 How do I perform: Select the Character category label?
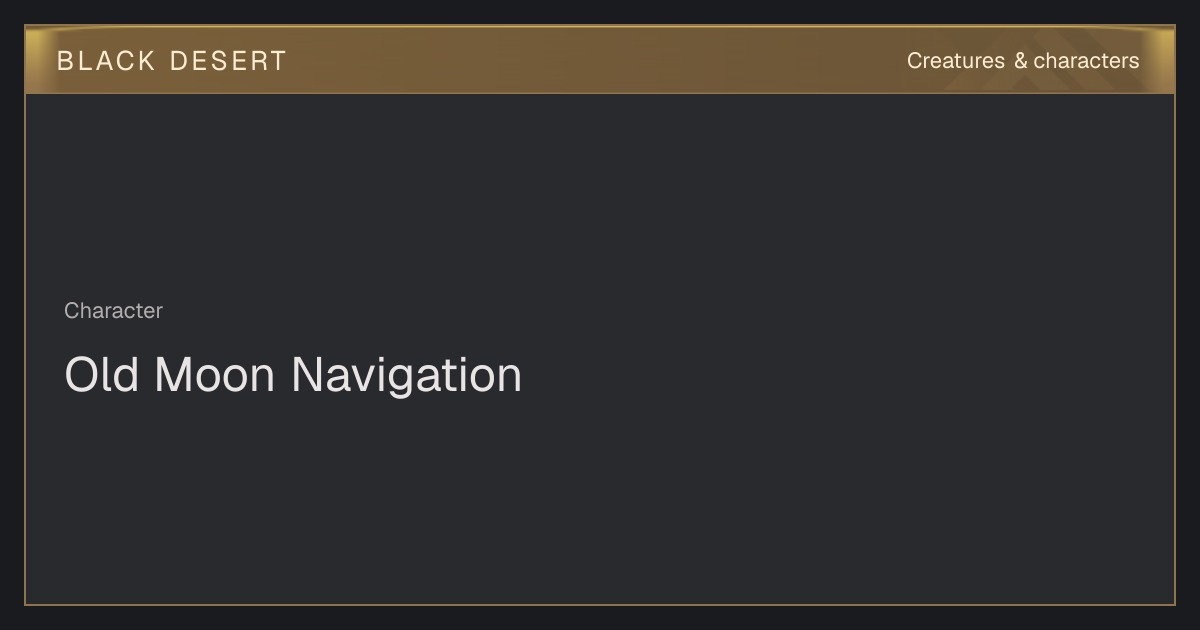point(113,311)
